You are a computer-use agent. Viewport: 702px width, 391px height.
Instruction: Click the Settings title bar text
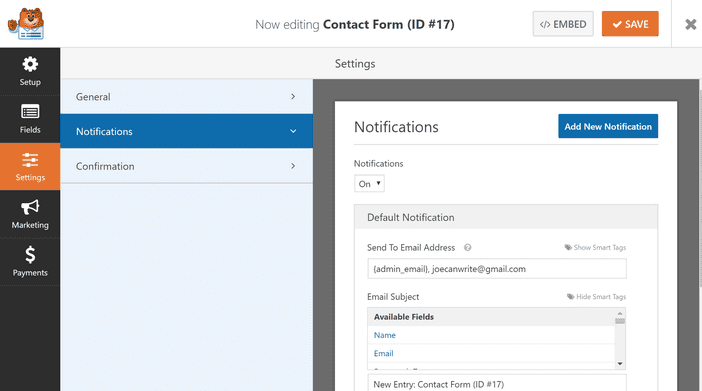coord(355,64)
